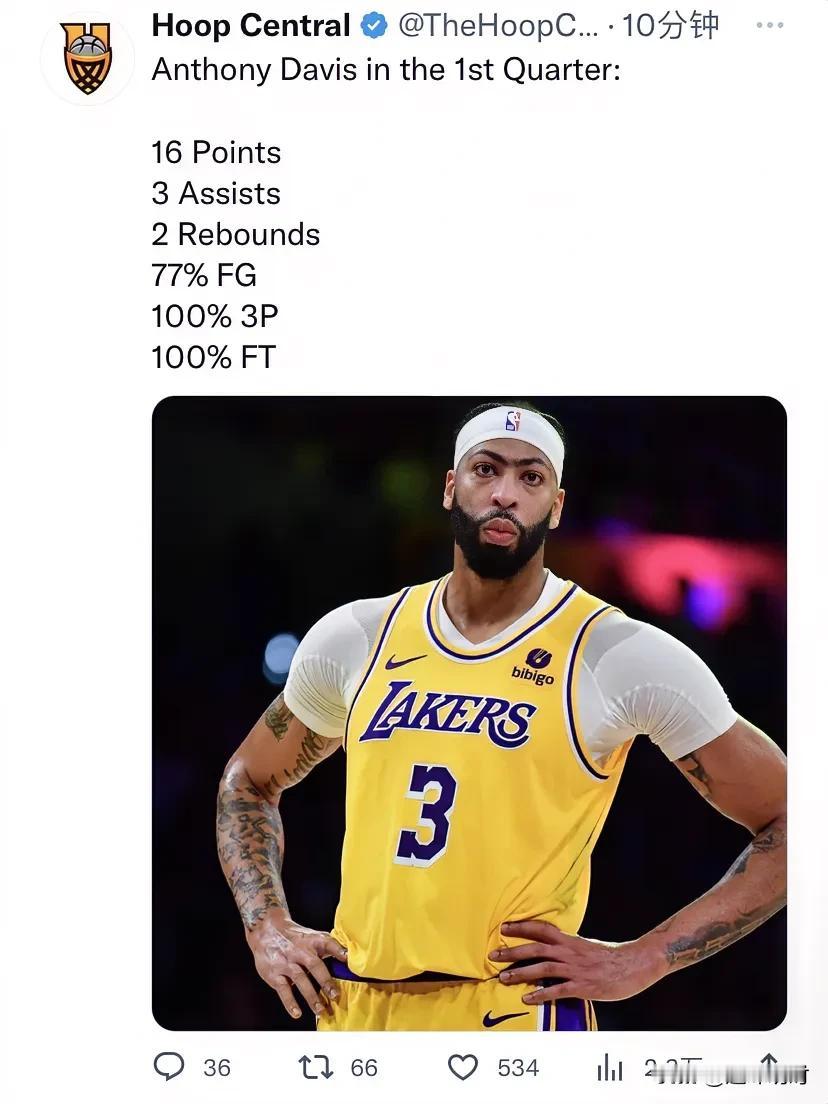Click the "16 Points" stat line
This screenshot has width=828, height=1104.
[216, 152]
